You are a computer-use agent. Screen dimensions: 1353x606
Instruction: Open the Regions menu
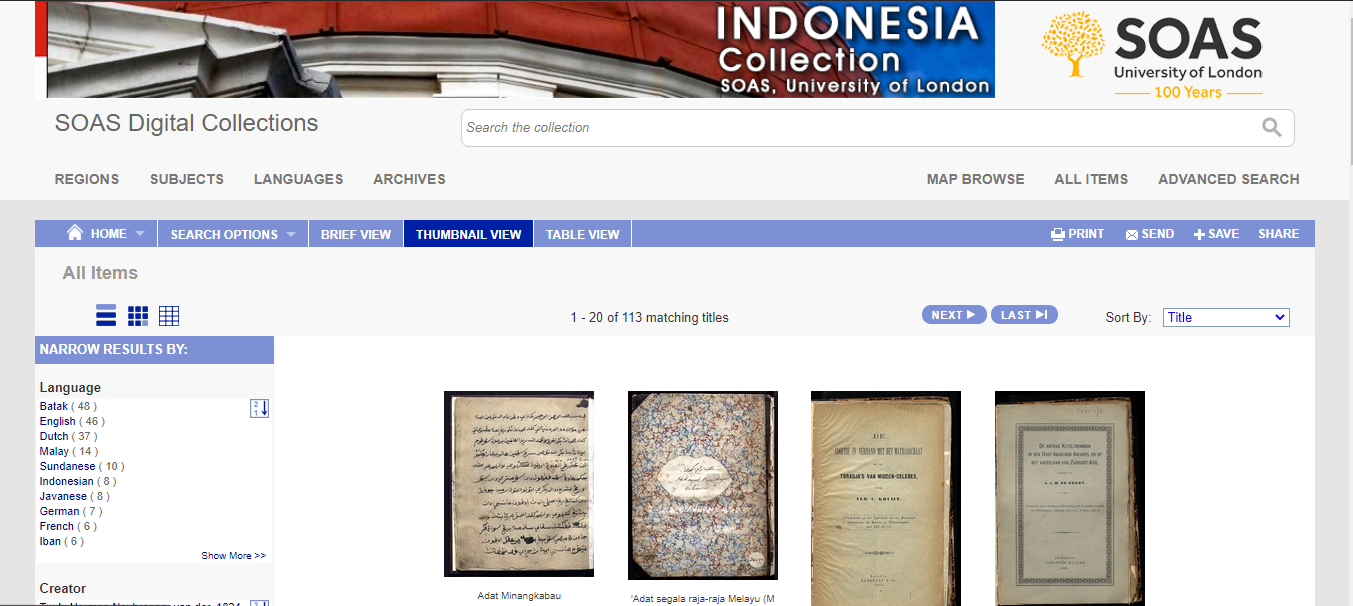pyautogui.click(x=87, y=179)
